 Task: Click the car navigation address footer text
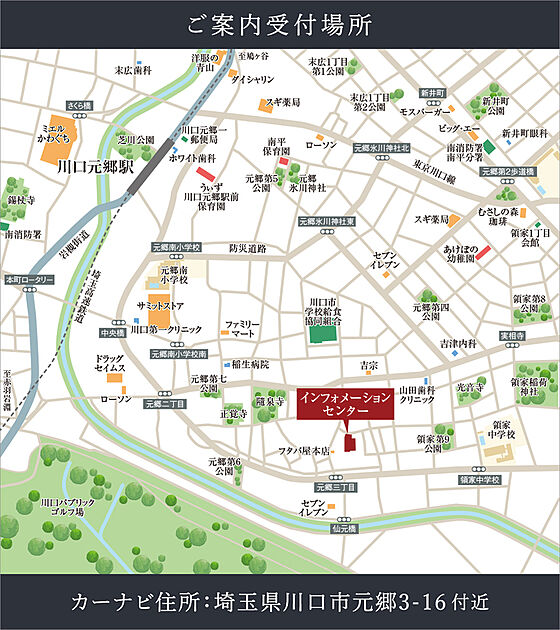tap(280, 602)
